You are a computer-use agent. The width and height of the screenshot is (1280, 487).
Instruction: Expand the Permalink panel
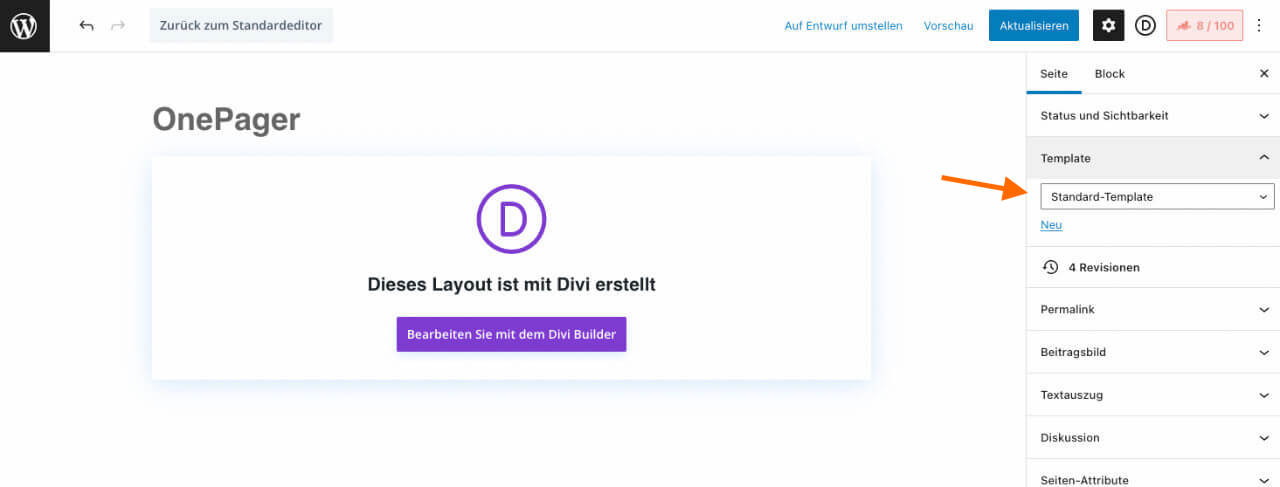tap(1153, 310)
